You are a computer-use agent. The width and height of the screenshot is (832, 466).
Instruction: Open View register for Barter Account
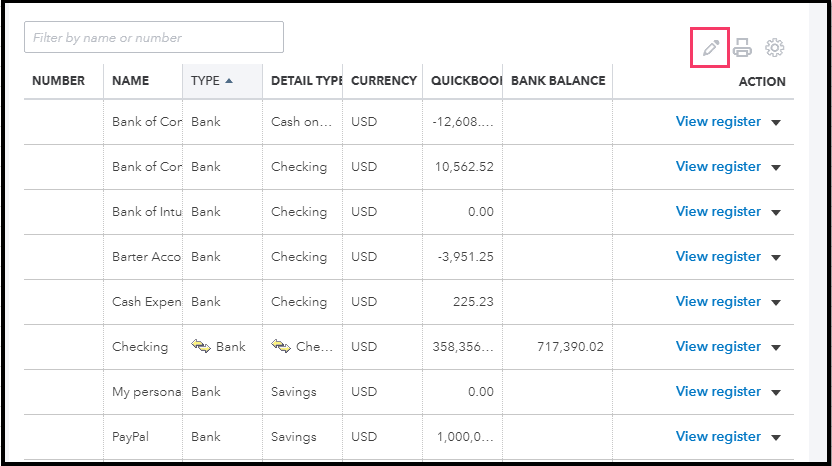coord(718,257)
